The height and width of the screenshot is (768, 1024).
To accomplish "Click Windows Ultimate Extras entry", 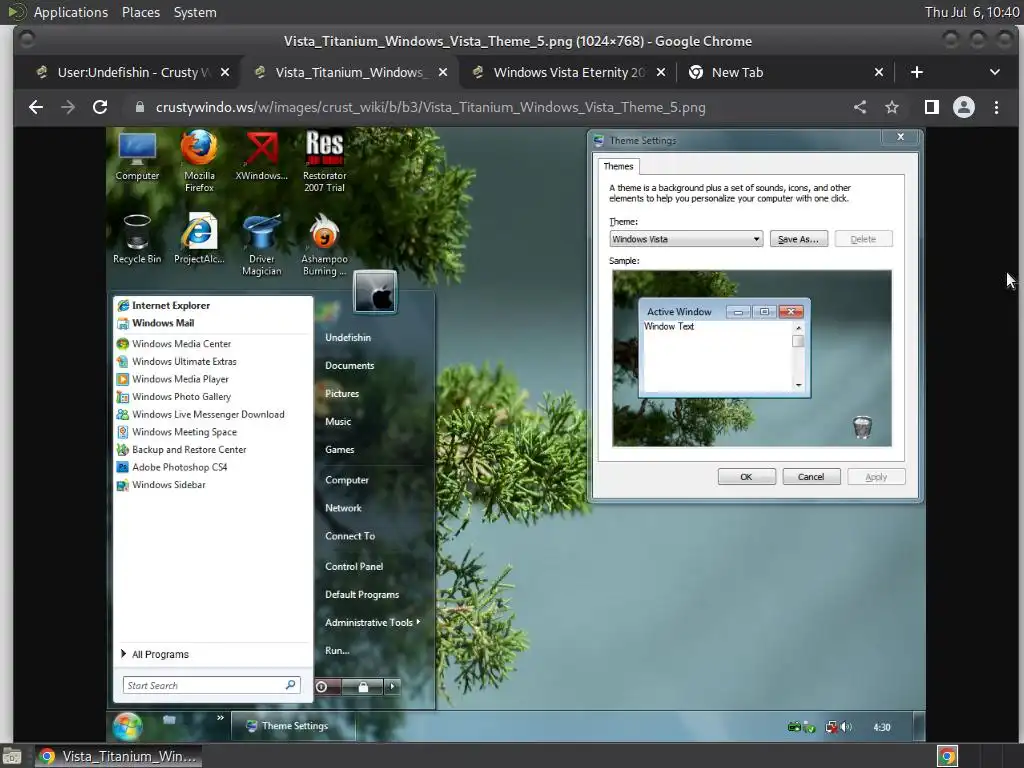I will (x=213, y=361).
